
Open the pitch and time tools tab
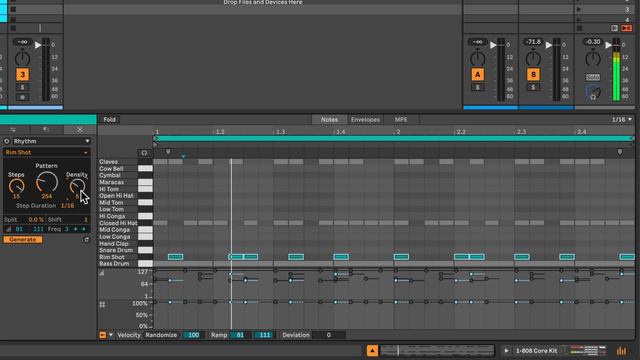46,129
